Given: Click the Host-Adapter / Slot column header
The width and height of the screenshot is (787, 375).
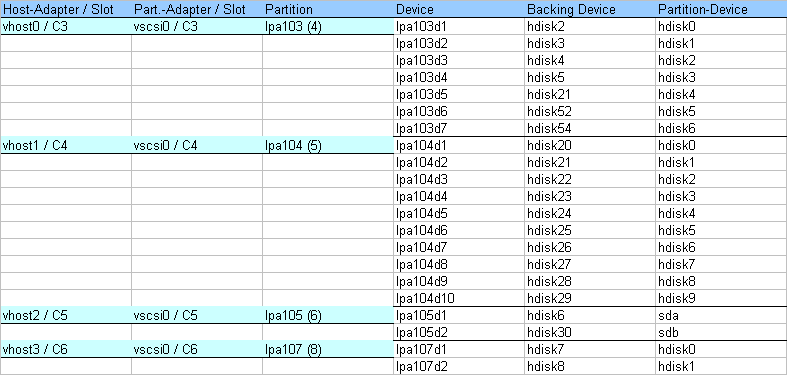Looking at the screenshot, I should (66, 9).
